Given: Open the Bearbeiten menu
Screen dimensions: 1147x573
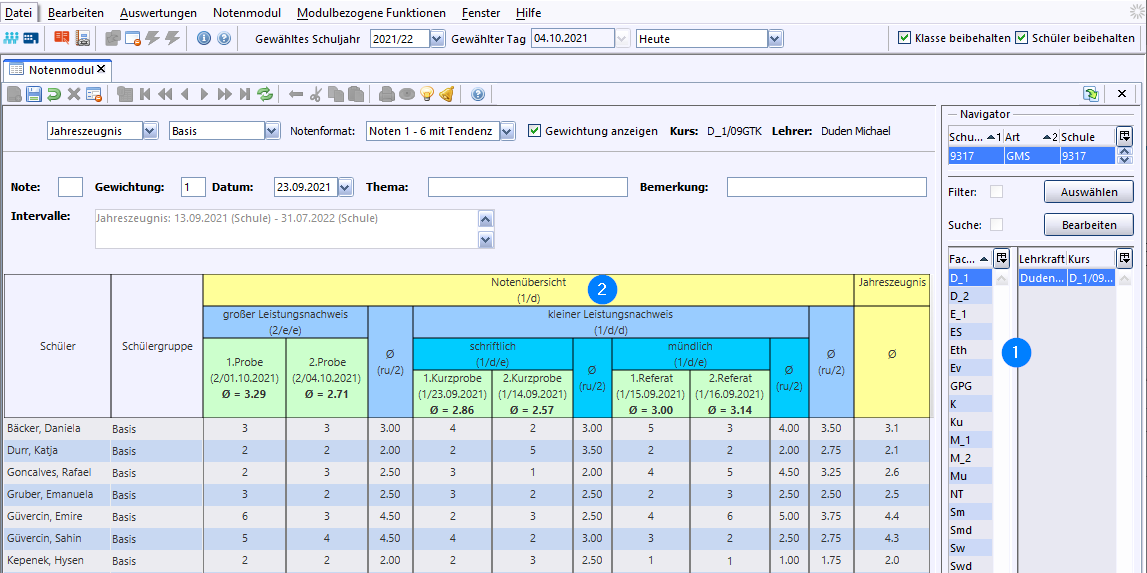Looking at the screenshot, I should [x=76, y=13].
